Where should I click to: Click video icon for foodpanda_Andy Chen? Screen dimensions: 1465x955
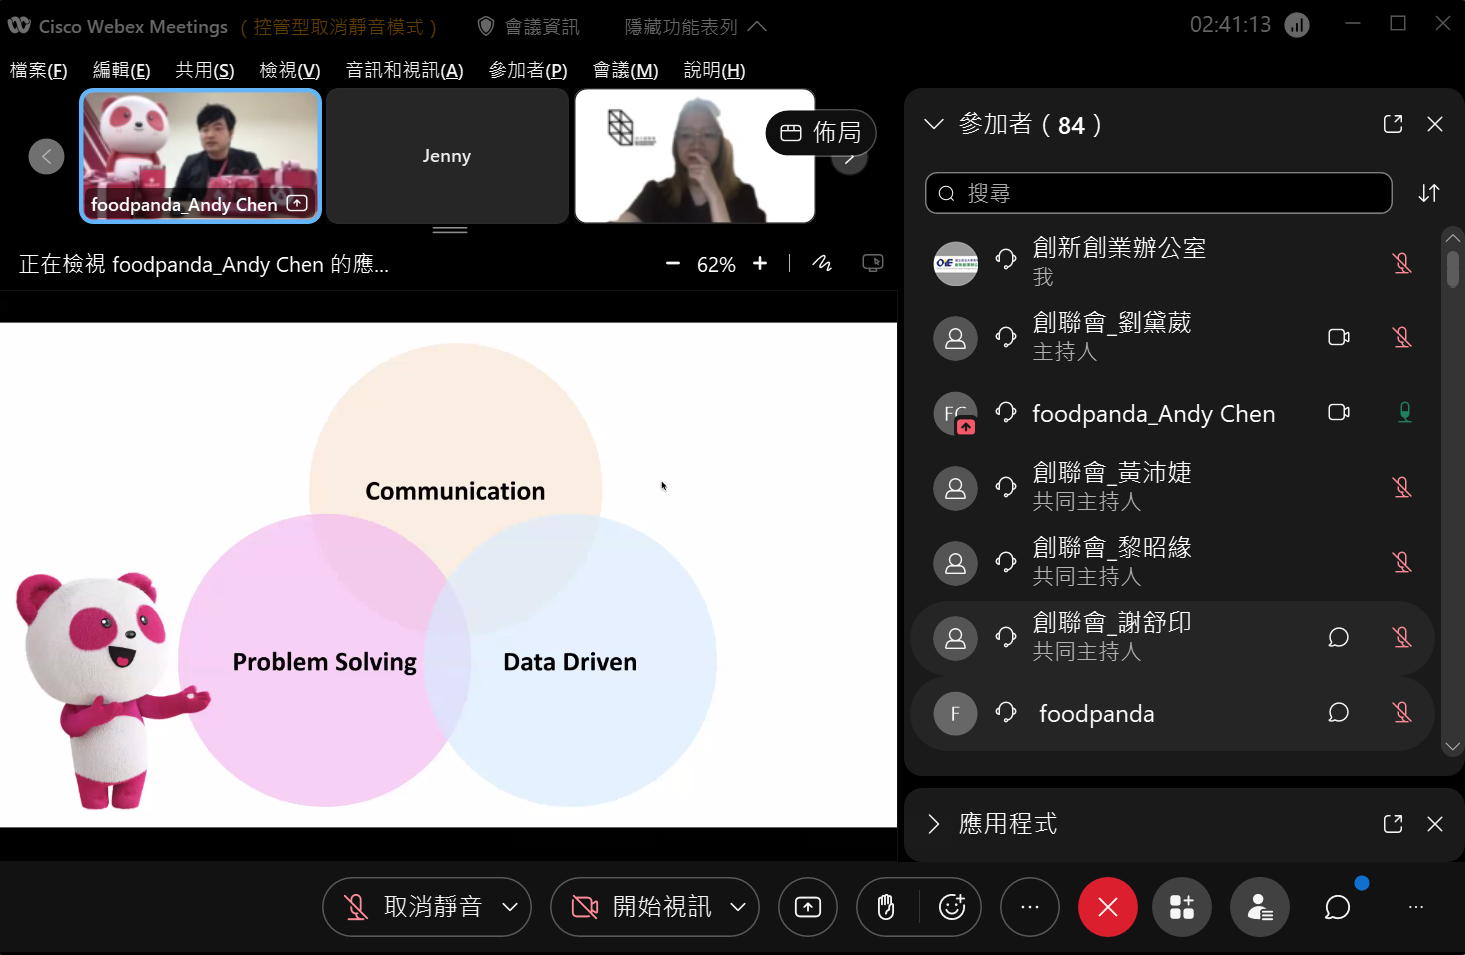(1339, 412)
